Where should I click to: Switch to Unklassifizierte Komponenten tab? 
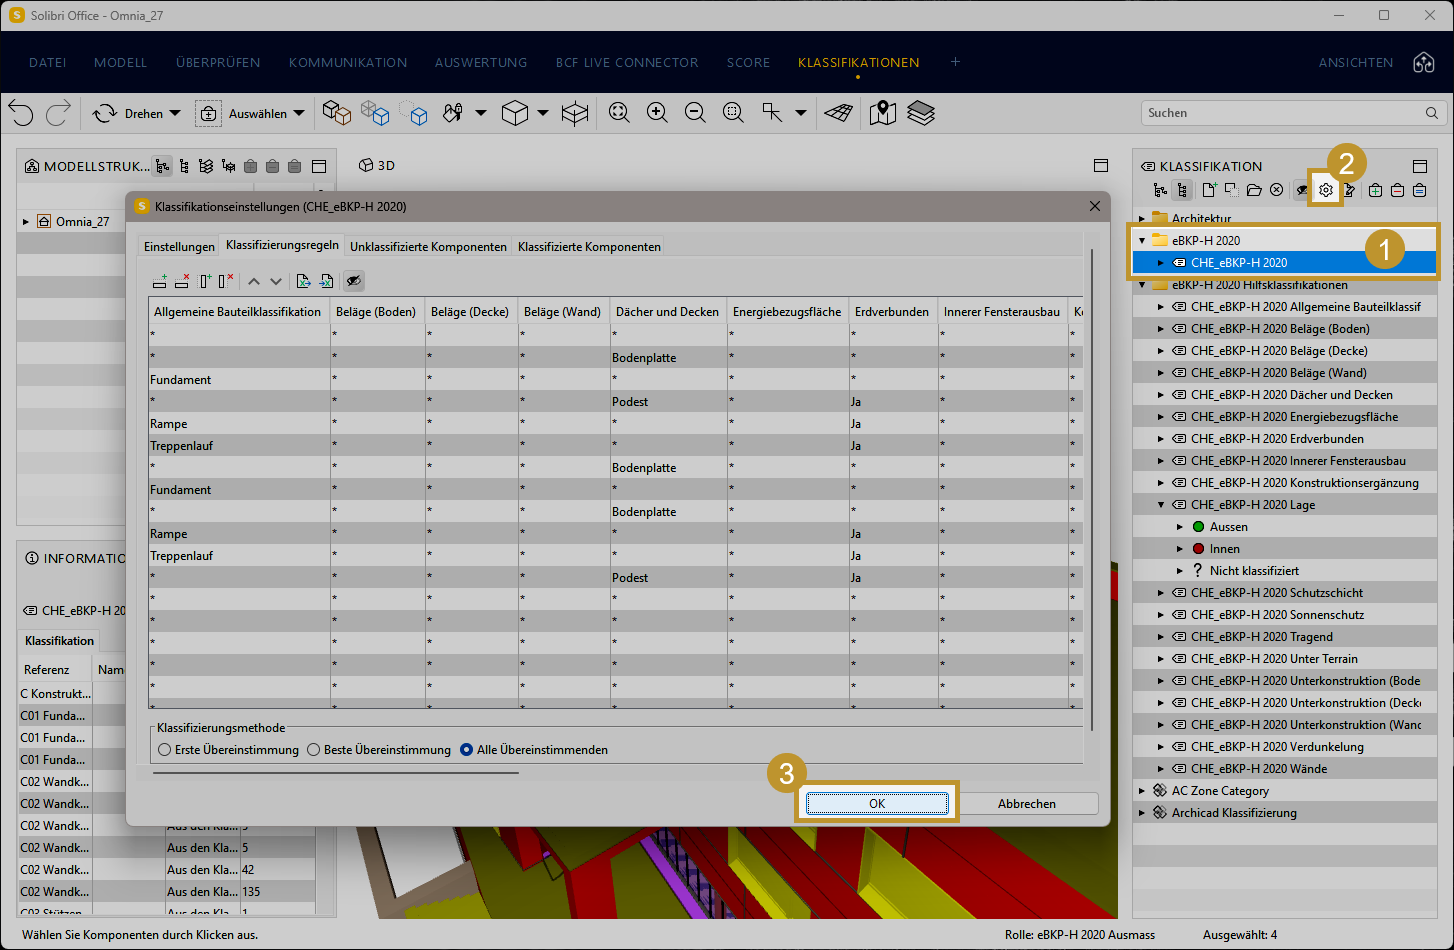click(428, 246)
